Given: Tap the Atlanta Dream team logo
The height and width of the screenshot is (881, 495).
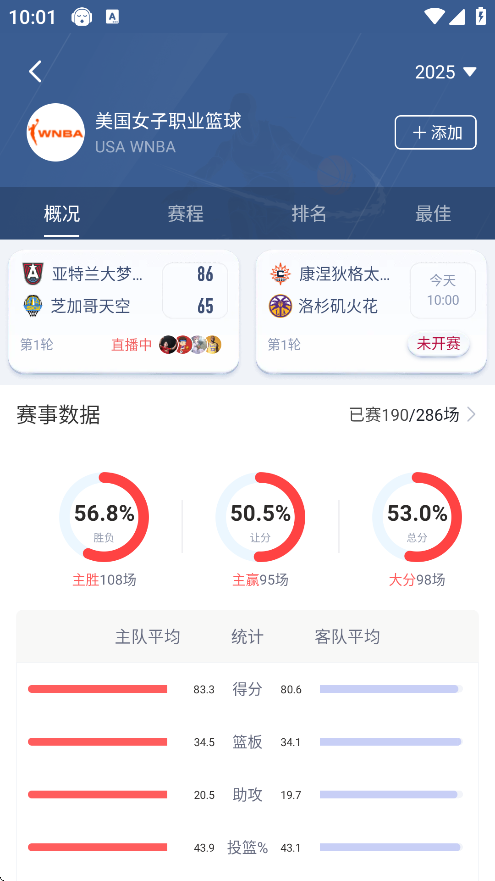Looking at the screenshot, I should click(x=33, y=274).
